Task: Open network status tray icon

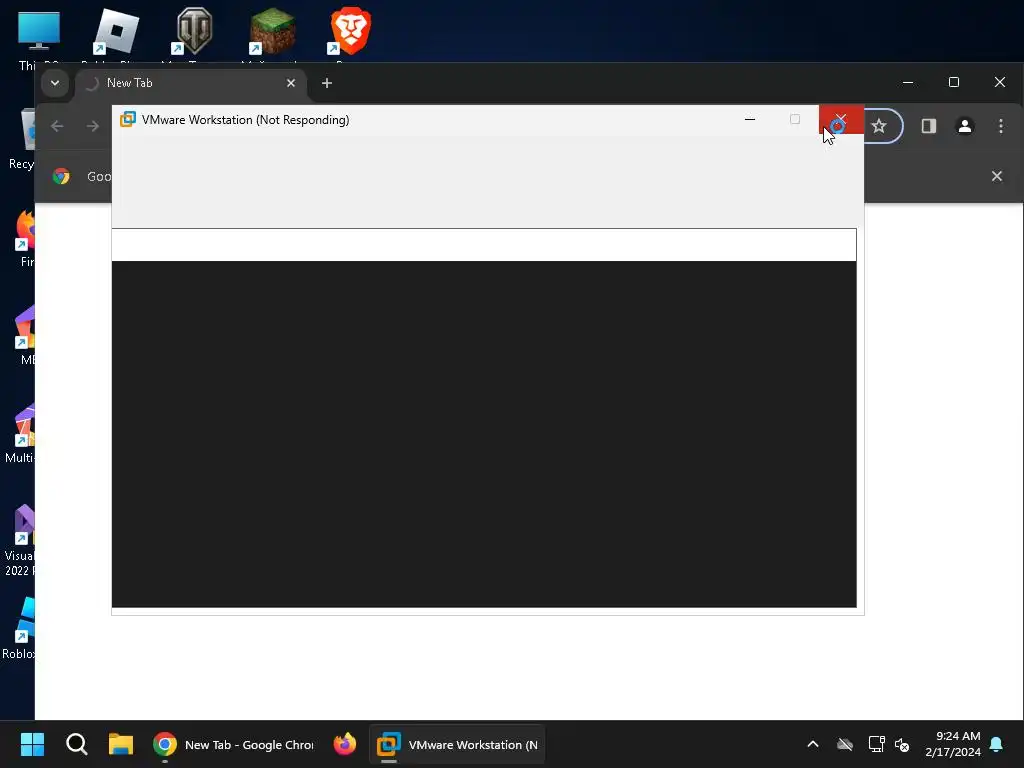Action: [x=876, y=744]
